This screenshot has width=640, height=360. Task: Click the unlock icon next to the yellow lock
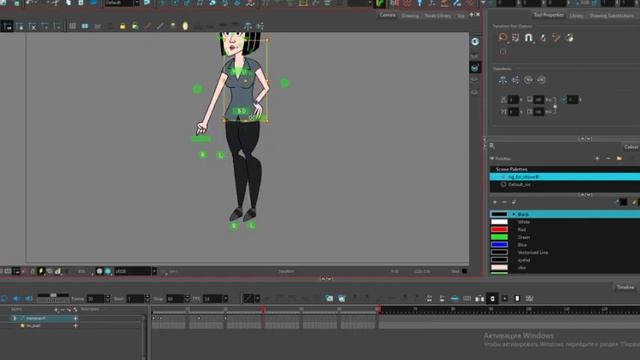[135, 27]
